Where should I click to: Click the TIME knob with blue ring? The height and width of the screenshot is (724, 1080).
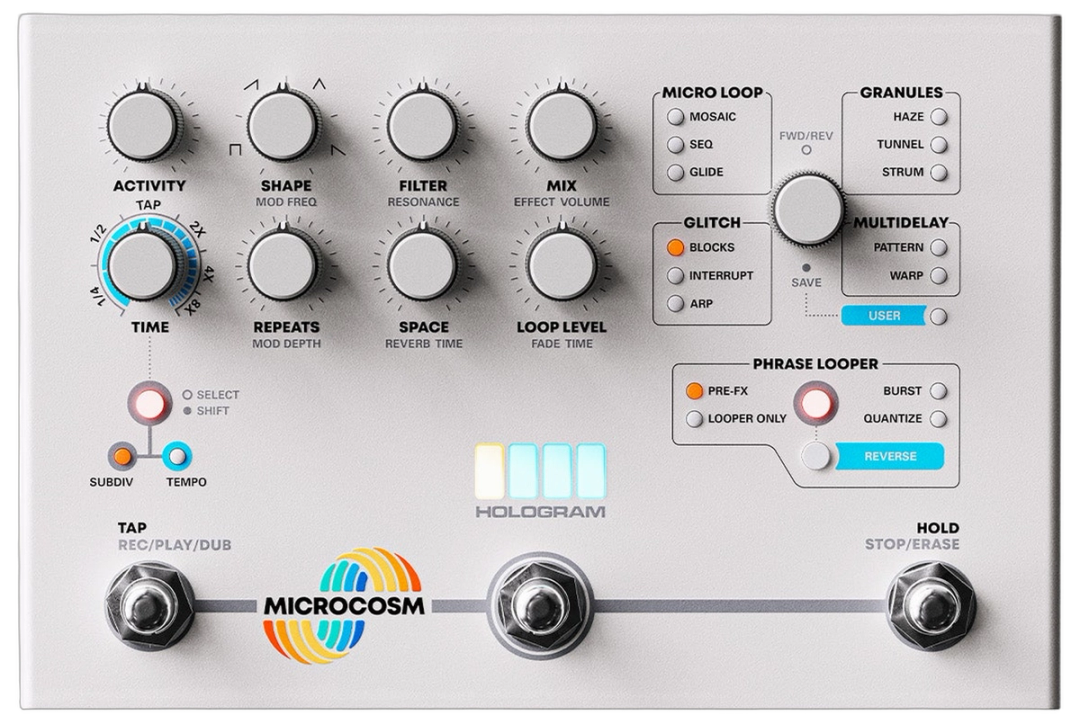point(143,265)
